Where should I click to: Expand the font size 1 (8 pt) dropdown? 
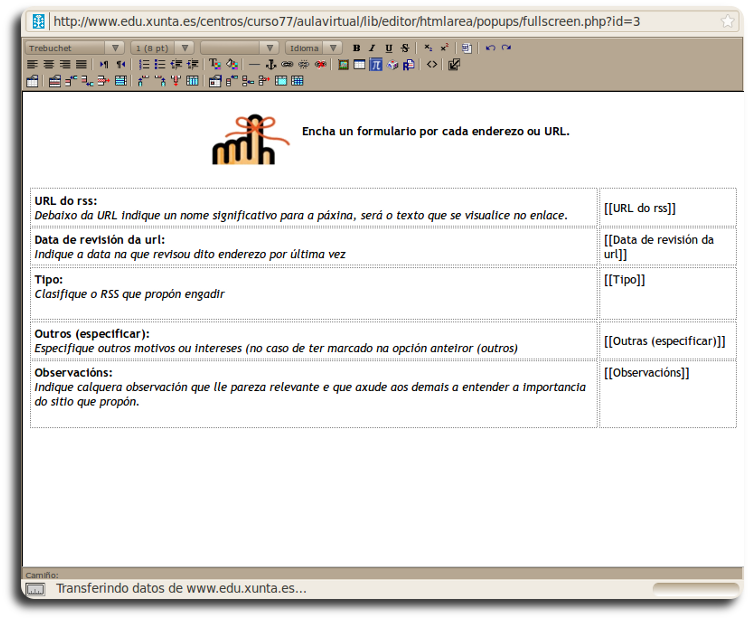pos(162,48)
